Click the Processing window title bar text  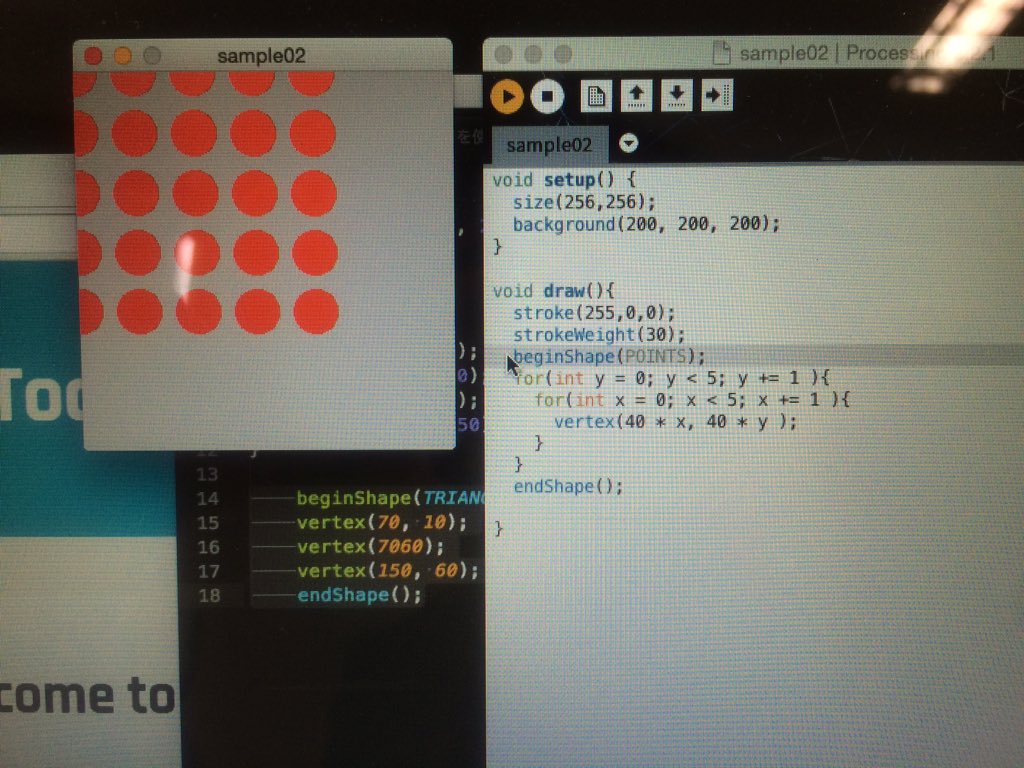point(867,53)
